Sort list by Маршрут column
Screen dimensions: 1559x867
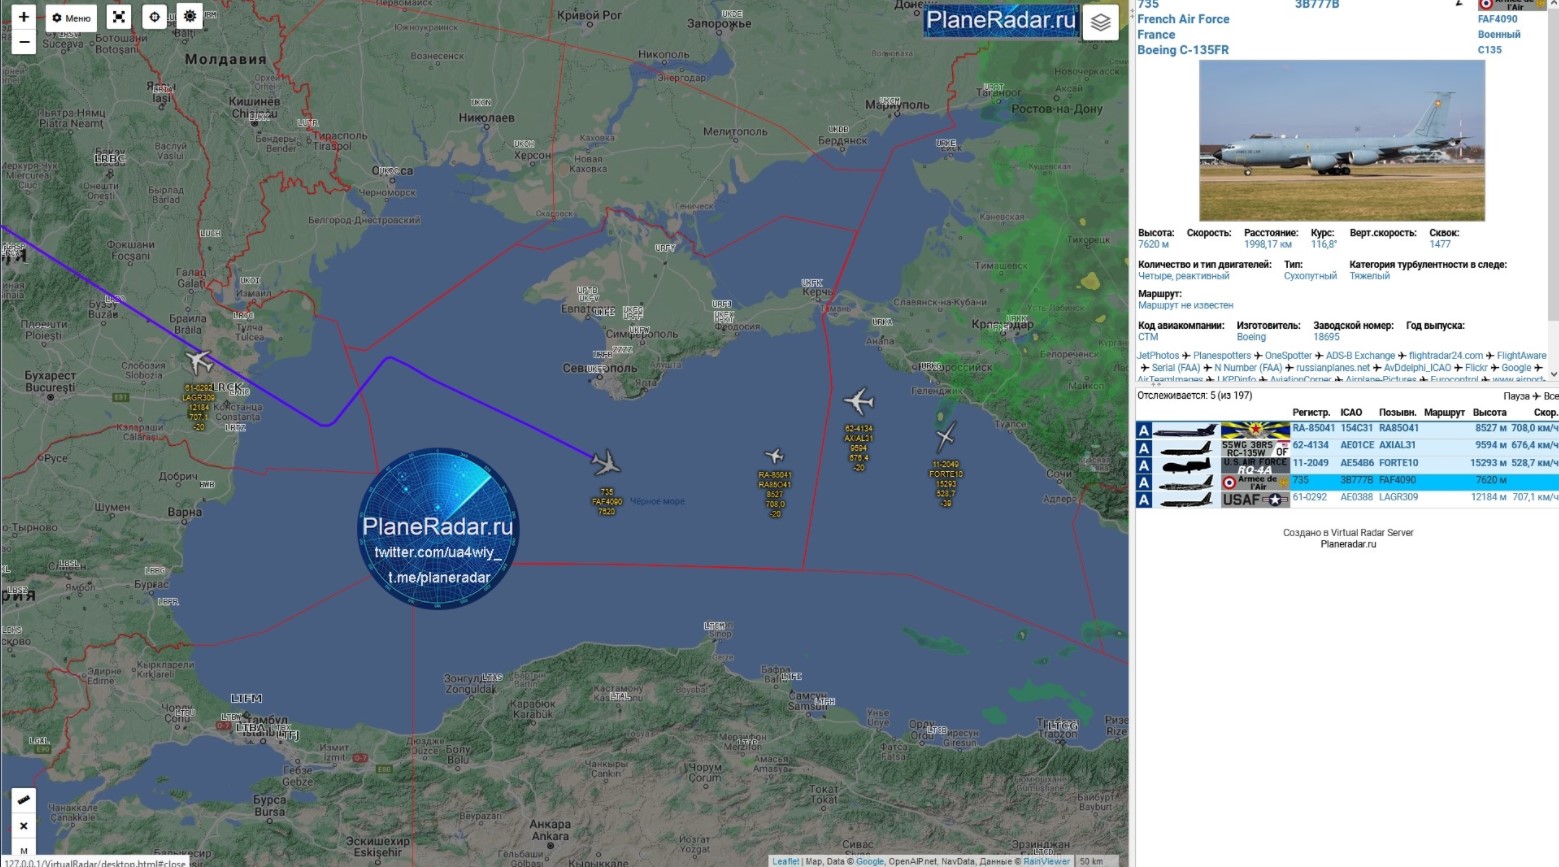[x=1444, y=412]
